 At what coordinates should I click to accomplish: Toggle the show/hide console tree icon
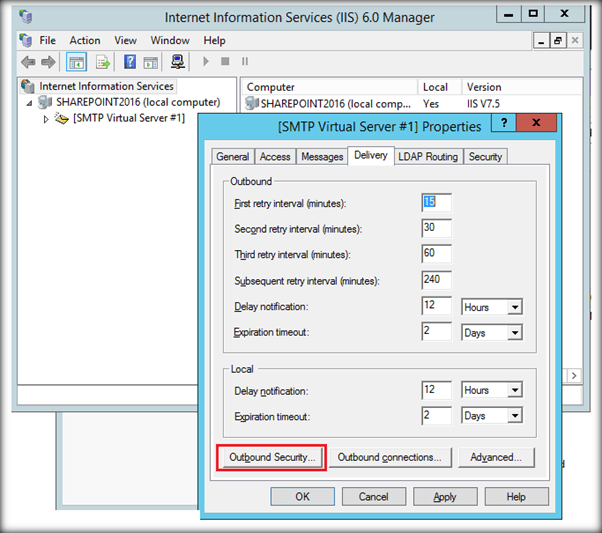pyautogui.click(x=76, y=62)
